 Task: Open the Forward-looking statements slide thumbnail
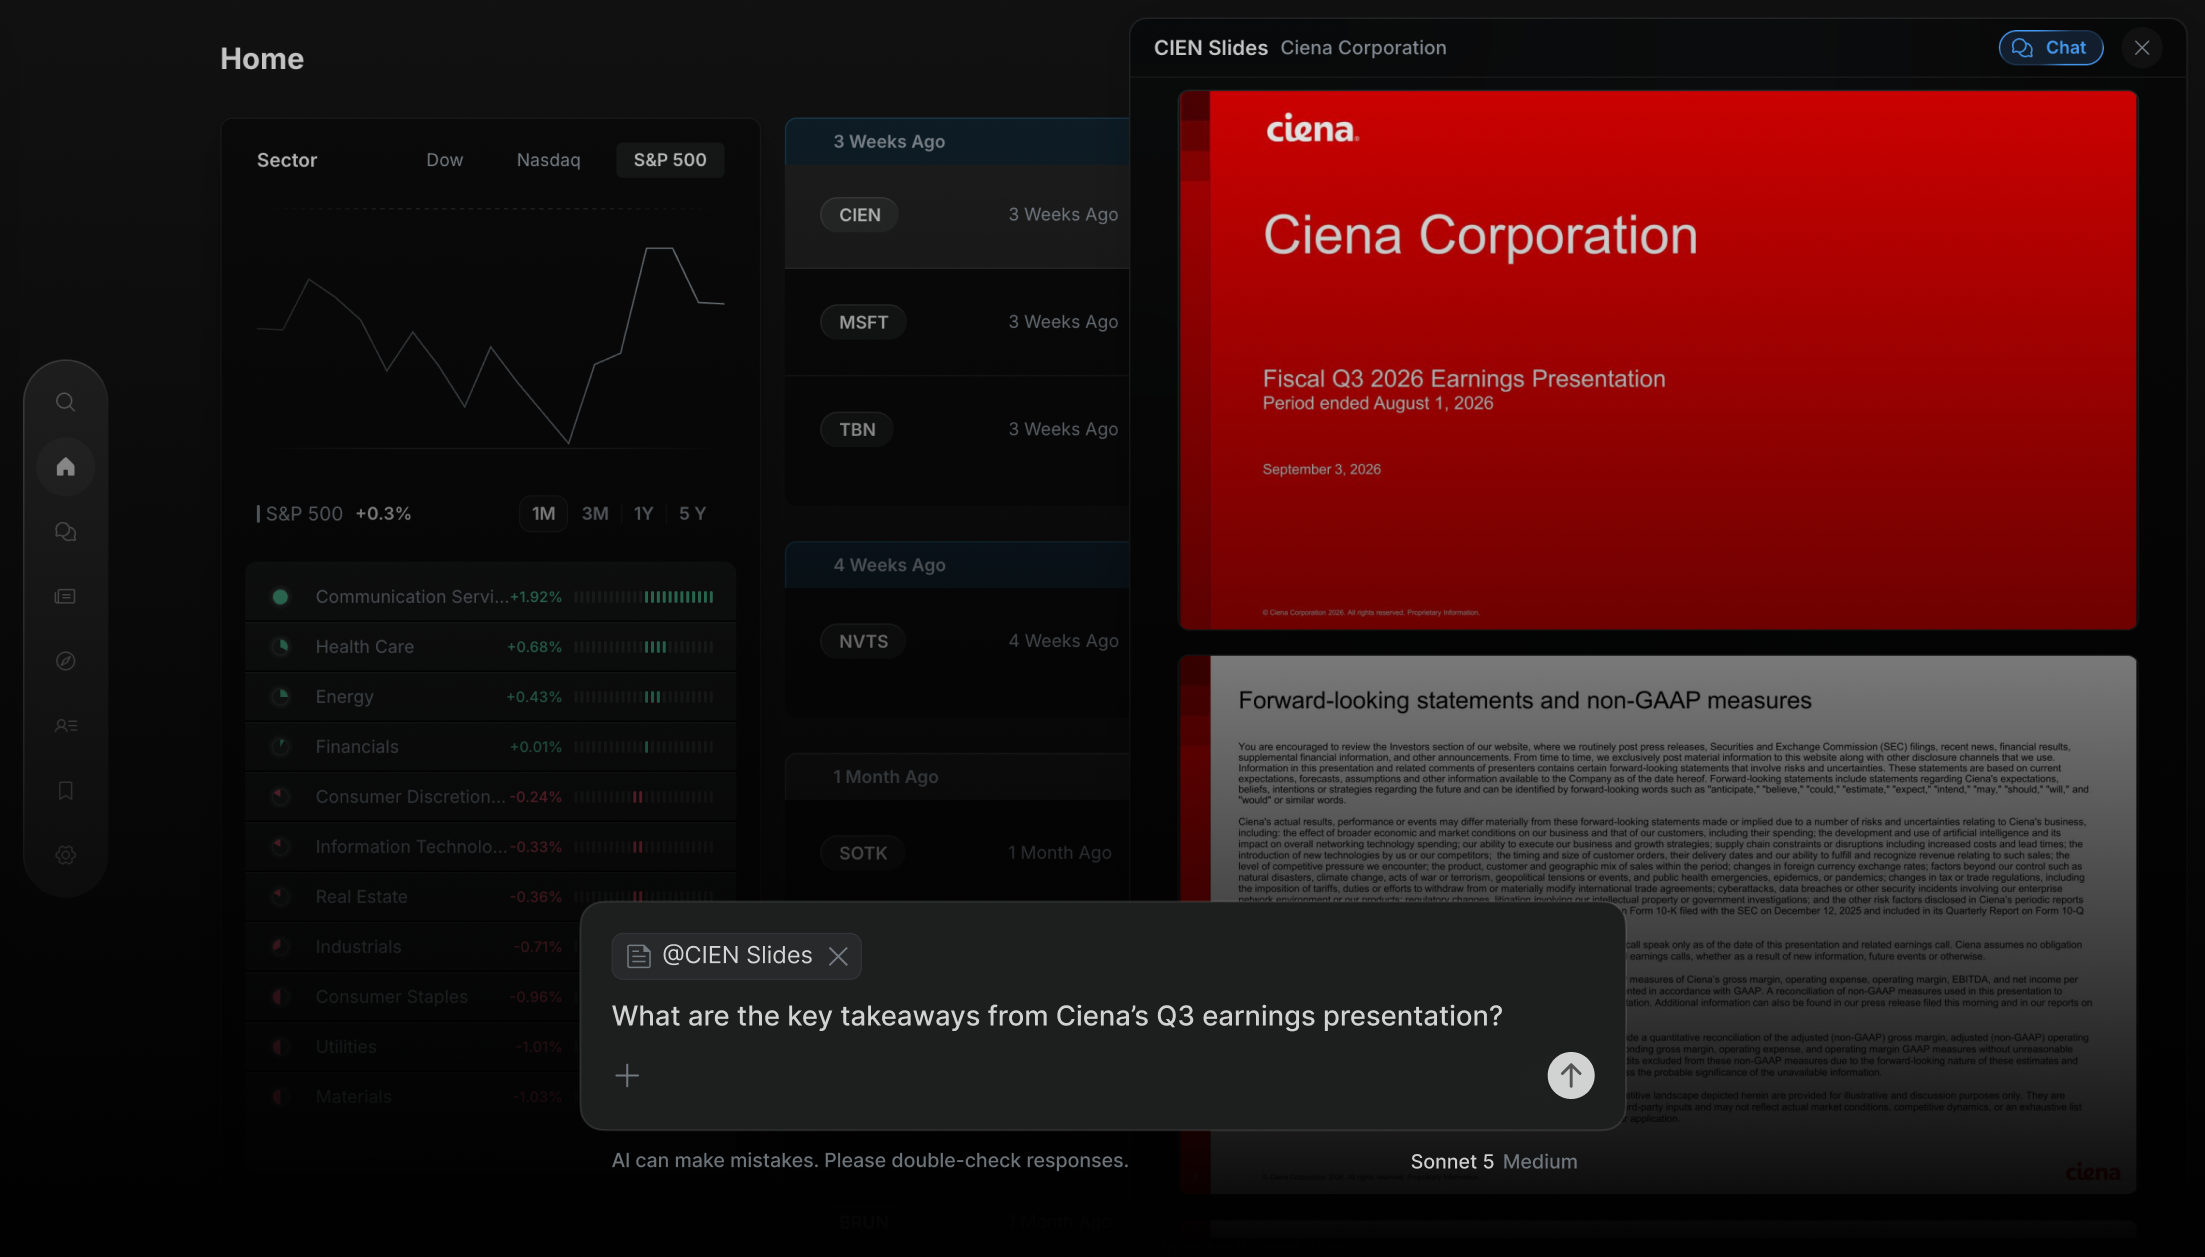tap(1657, 925)
